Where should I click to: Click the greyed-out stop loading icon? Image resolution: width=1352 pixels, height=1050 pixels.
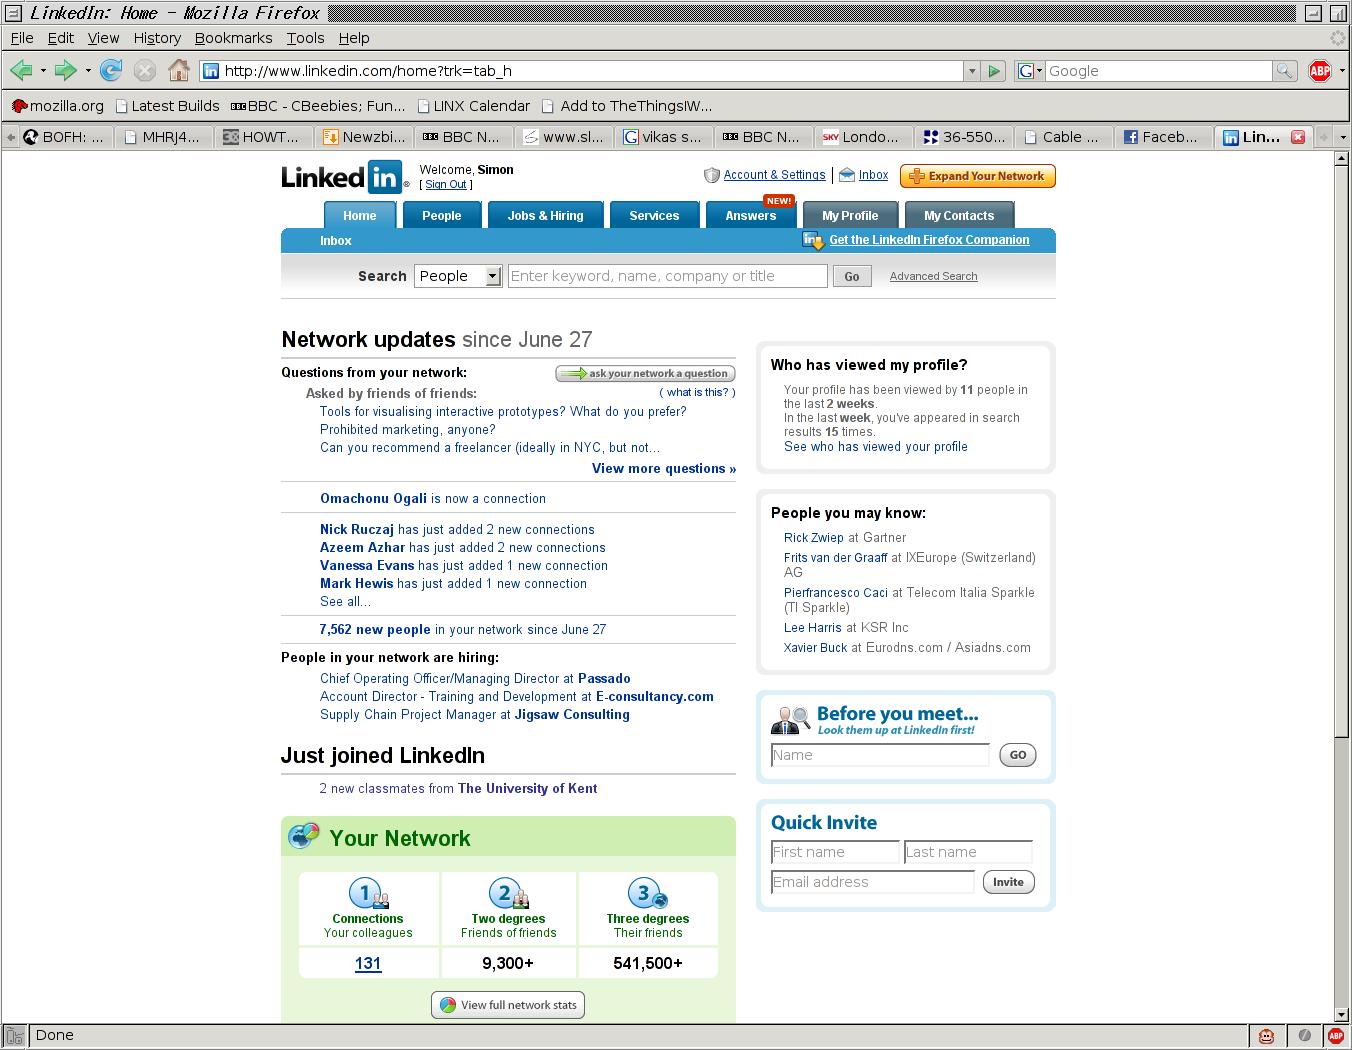click(145, 70)
